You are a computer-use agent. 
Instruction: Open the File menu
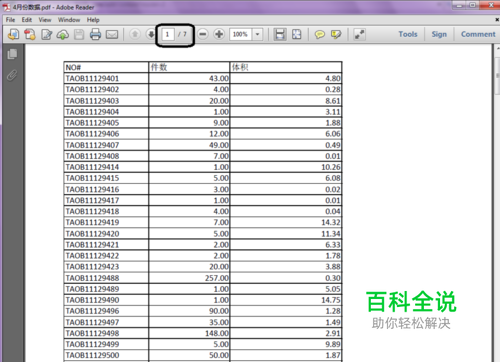(x=10, y=20)
